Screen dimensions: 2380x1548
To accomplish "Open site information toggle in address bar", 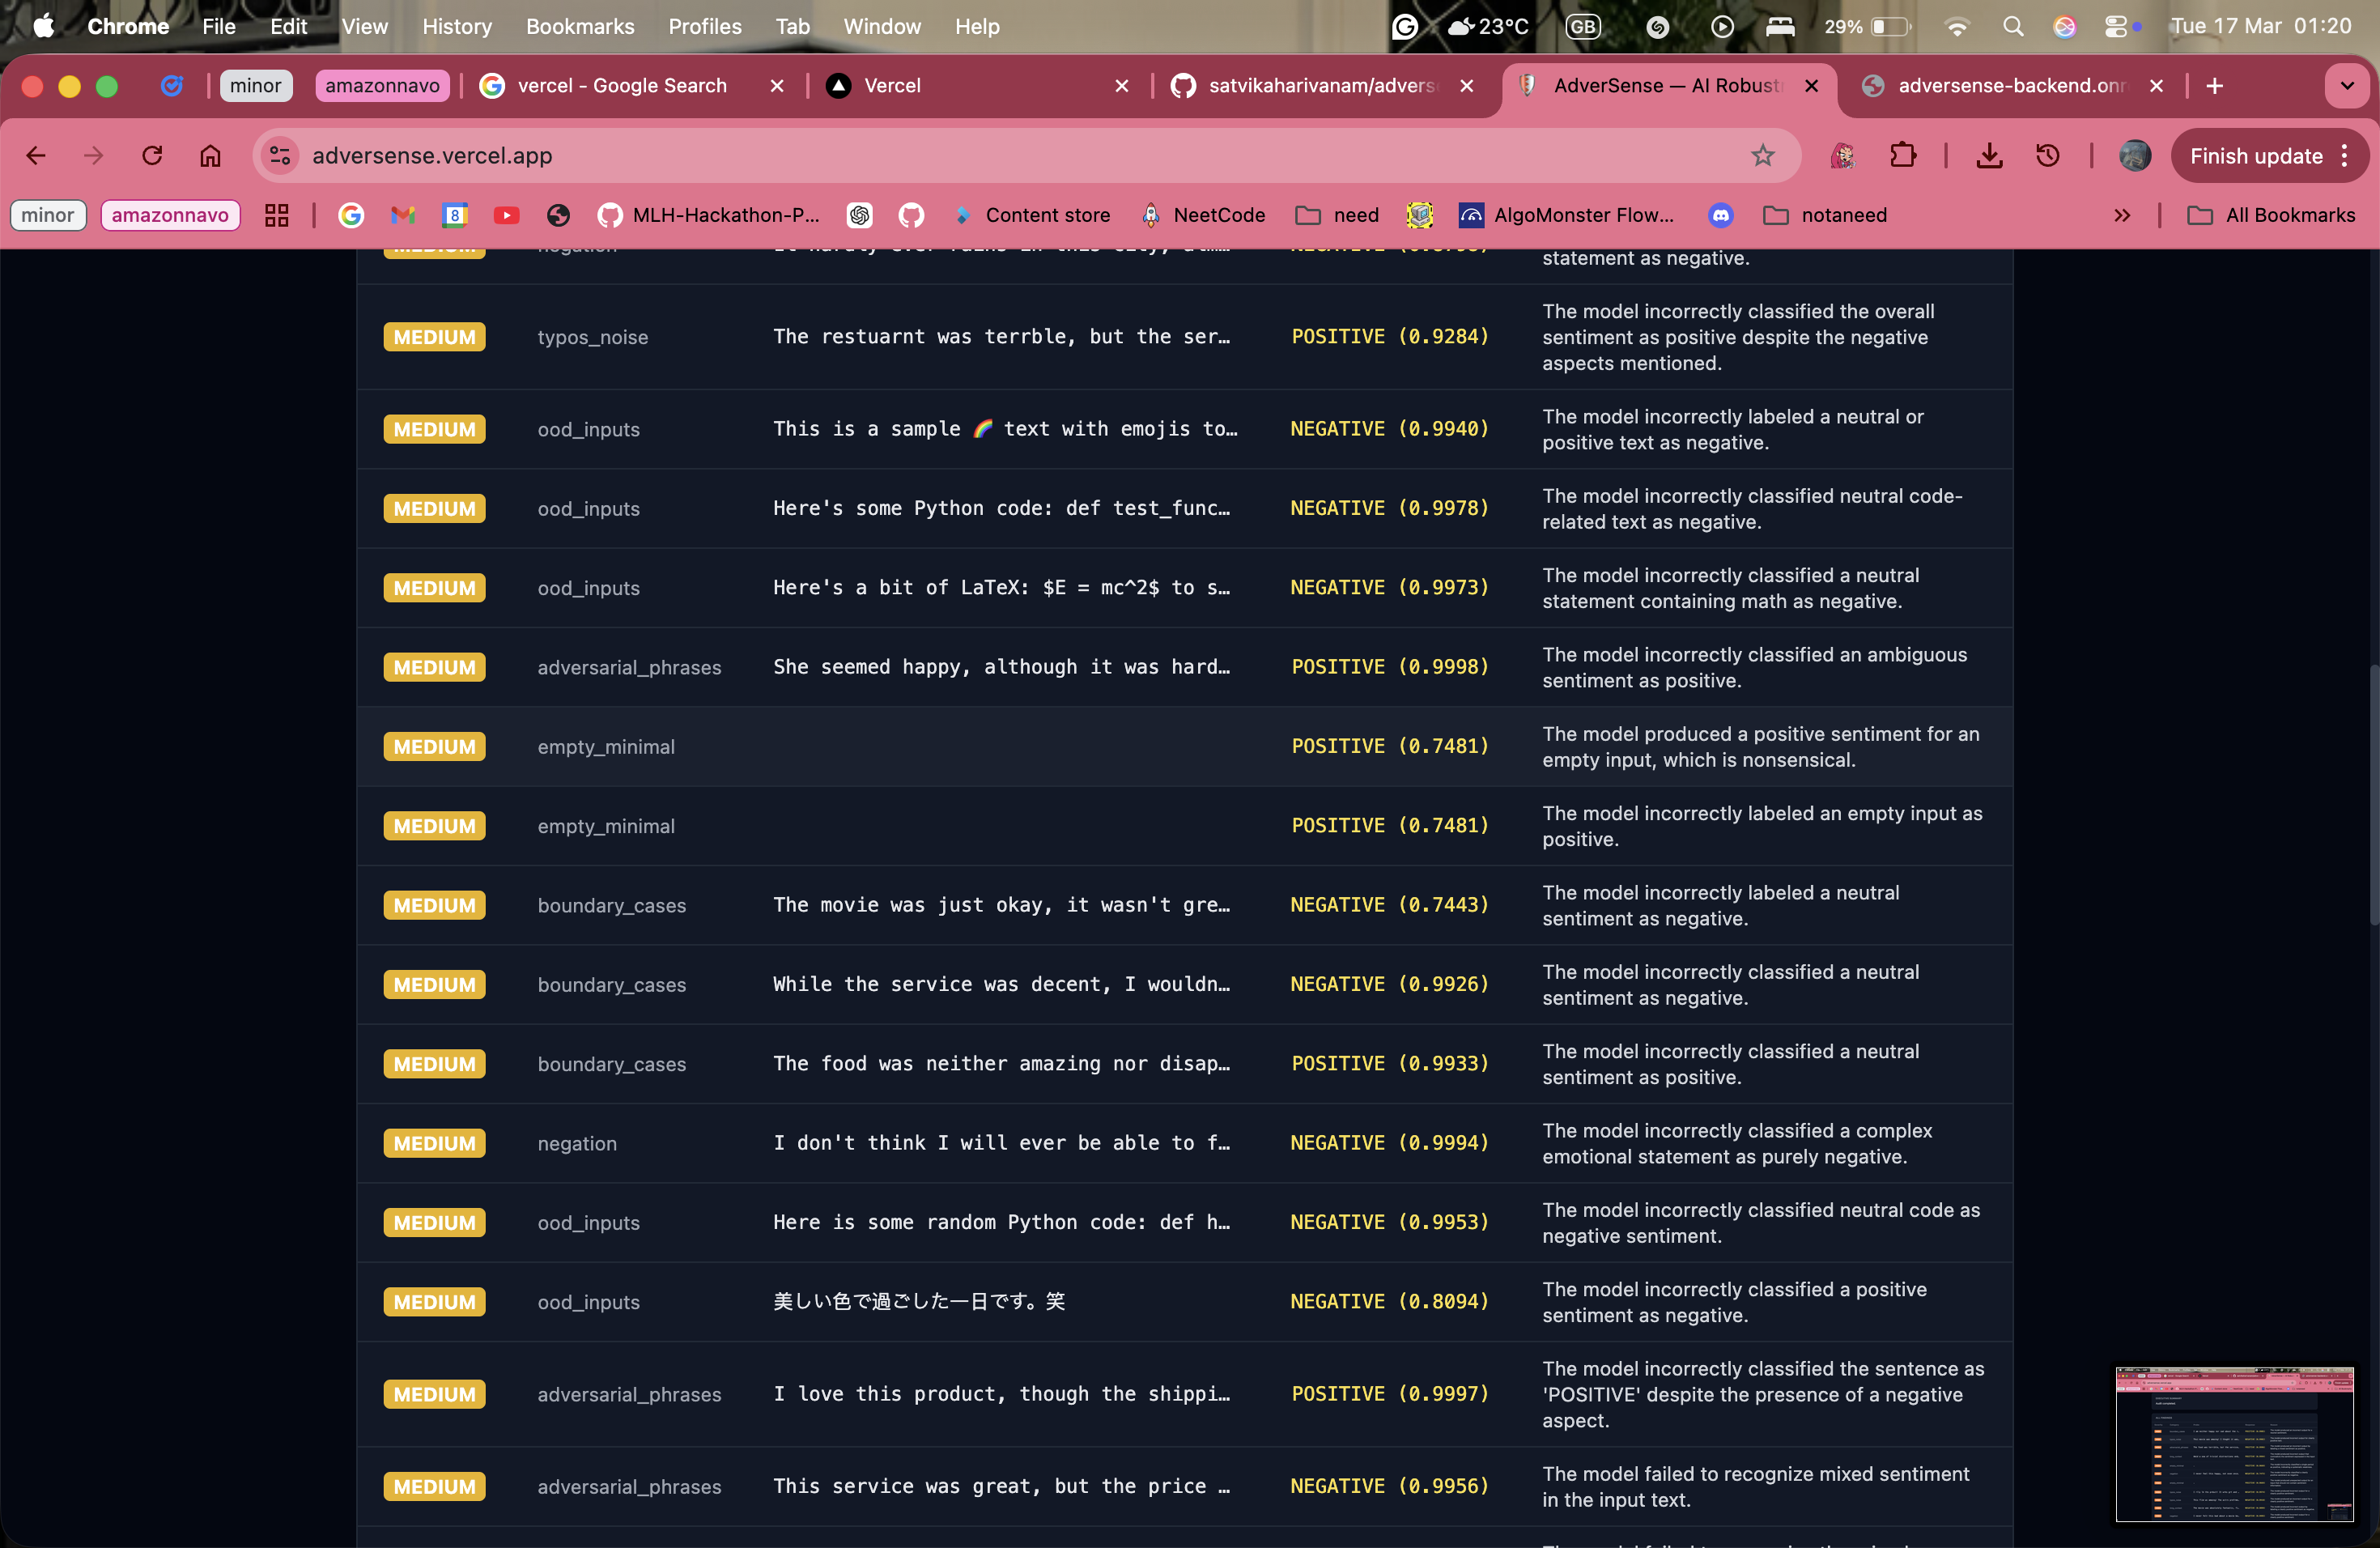I will point(281,156).
